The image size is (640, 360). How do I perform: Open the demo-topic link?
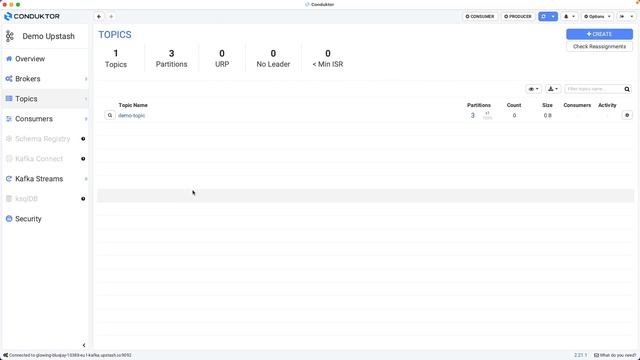pyautogui.click(x=131, y=116)
